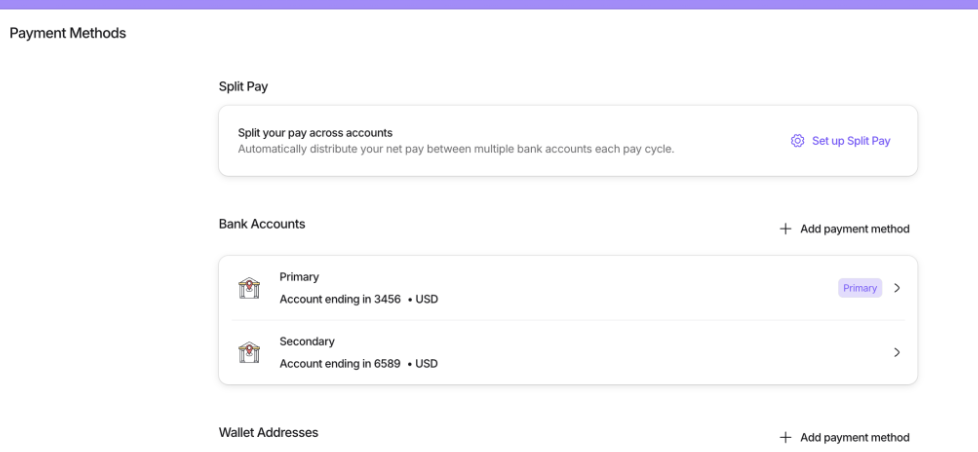Click the bank icon of the Secondary account
Viewport: 978px width, 452px height.
tap(249, 352)
